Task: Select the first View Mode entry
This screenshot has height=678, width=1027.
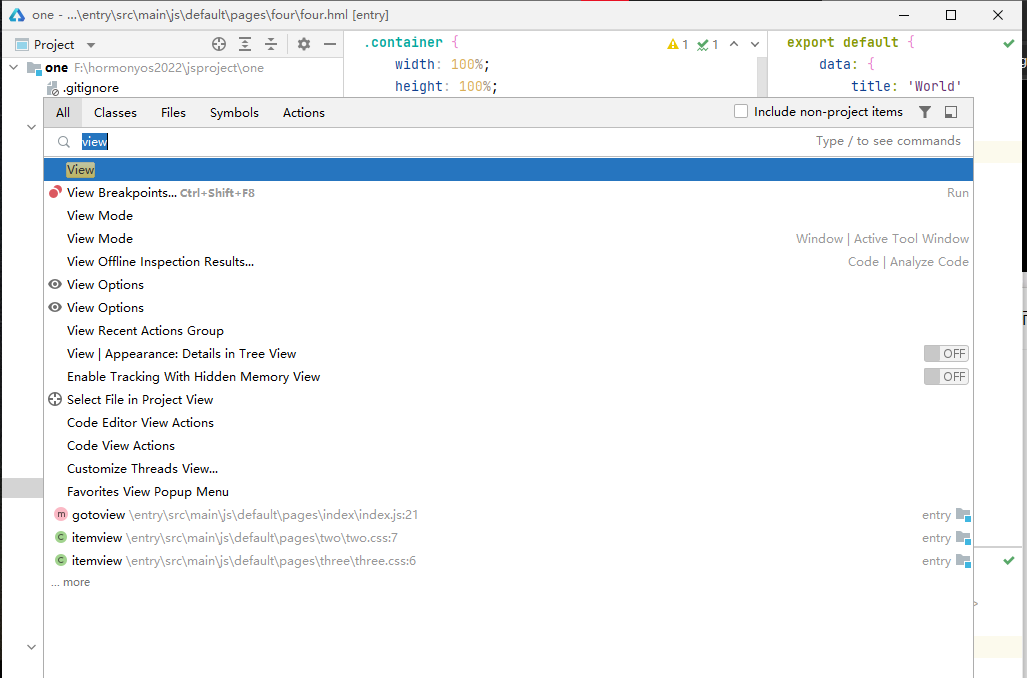Action: pos(508,216)
